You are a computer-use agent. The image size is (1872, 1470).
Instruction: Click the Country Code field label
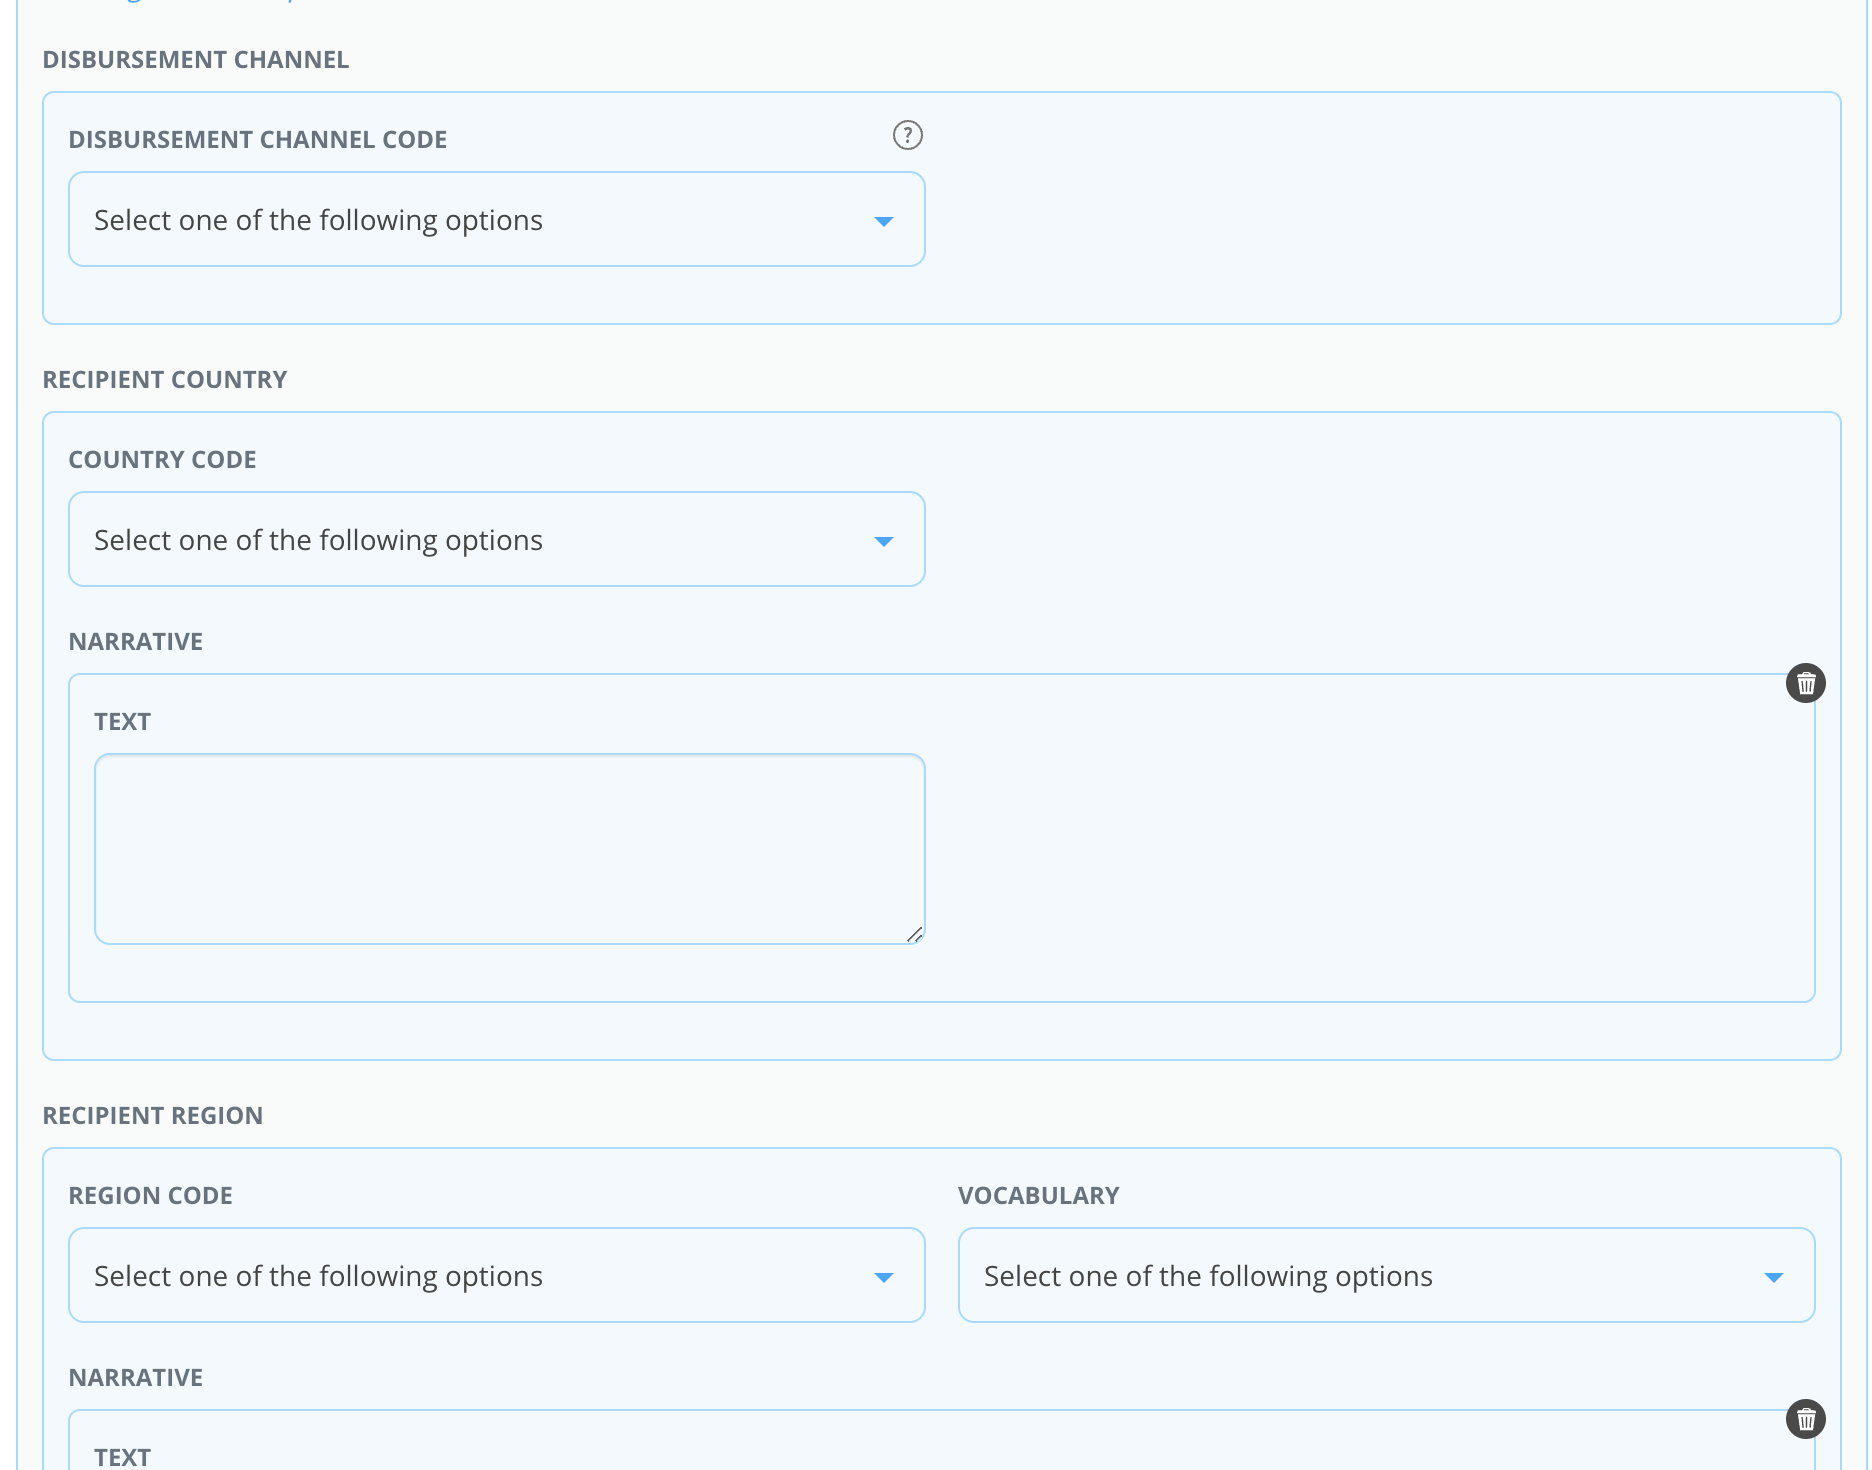point(163,460)
